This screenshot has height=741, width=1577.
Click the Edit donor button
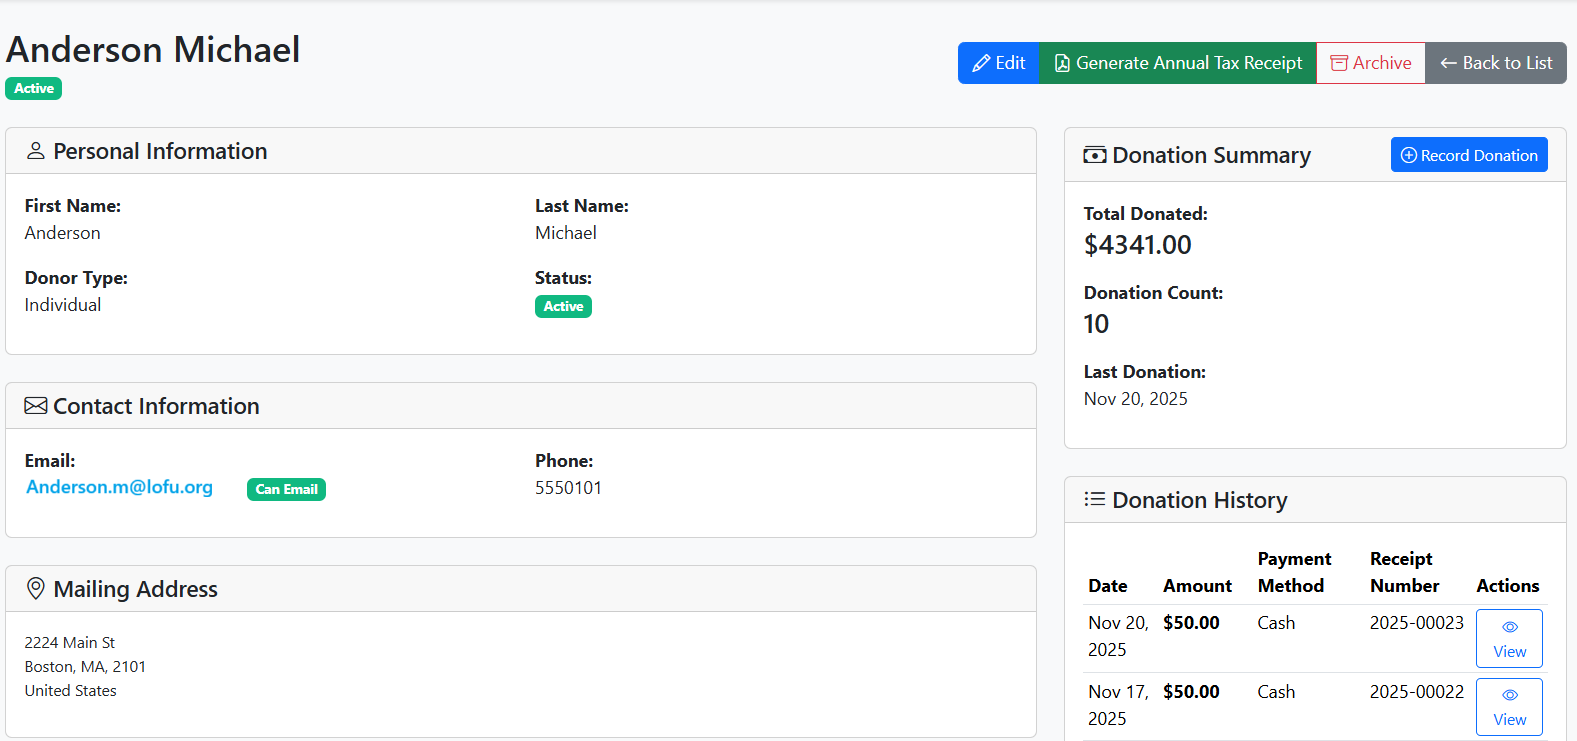click(x=999, y=63)
